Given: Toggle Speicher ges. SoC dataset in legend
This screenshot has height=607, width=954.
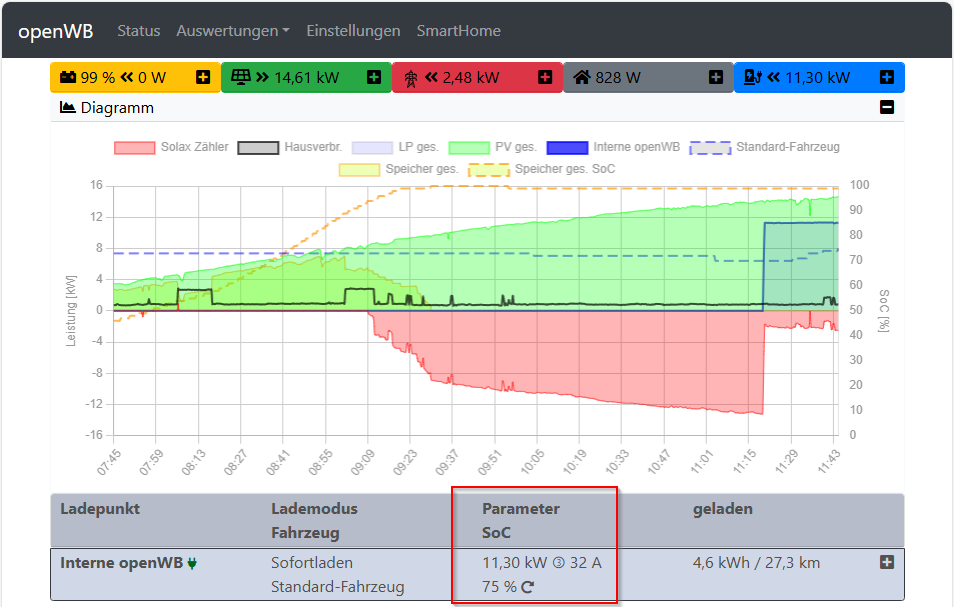Looking at the screenshot, I should coord(542,169).
